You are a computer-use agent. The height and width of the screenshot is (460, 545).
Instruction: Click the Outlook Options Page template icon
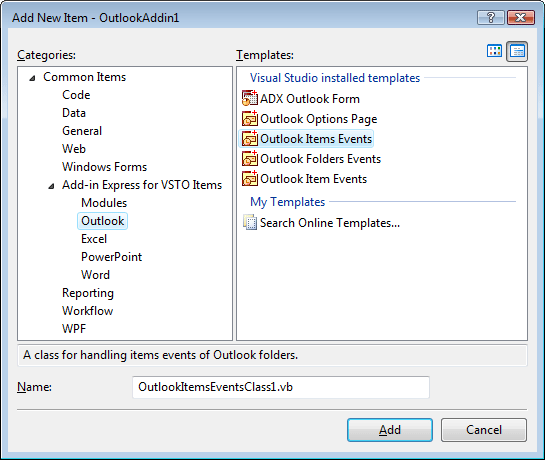pos(250,119)
